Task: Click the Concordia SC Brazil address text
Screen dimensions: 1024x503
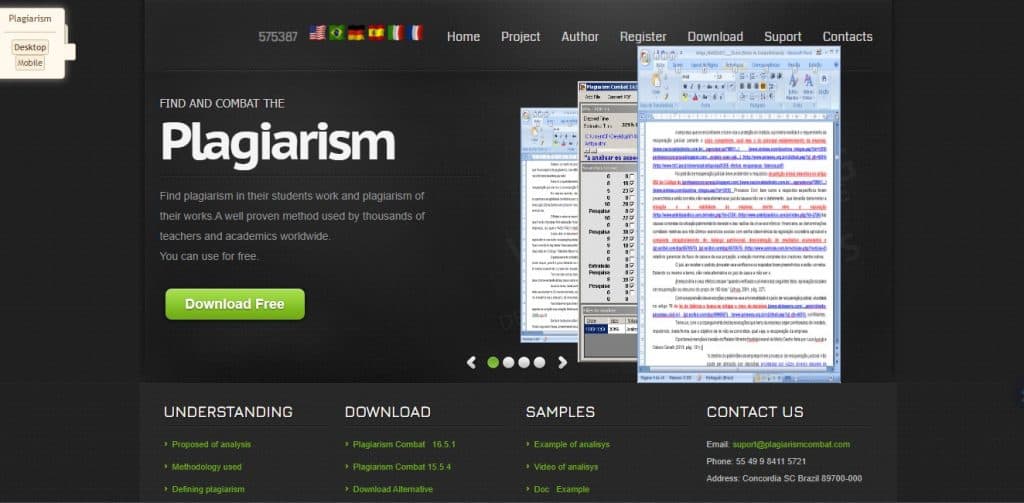Action: pyautogui.click(x=802, y=478)
